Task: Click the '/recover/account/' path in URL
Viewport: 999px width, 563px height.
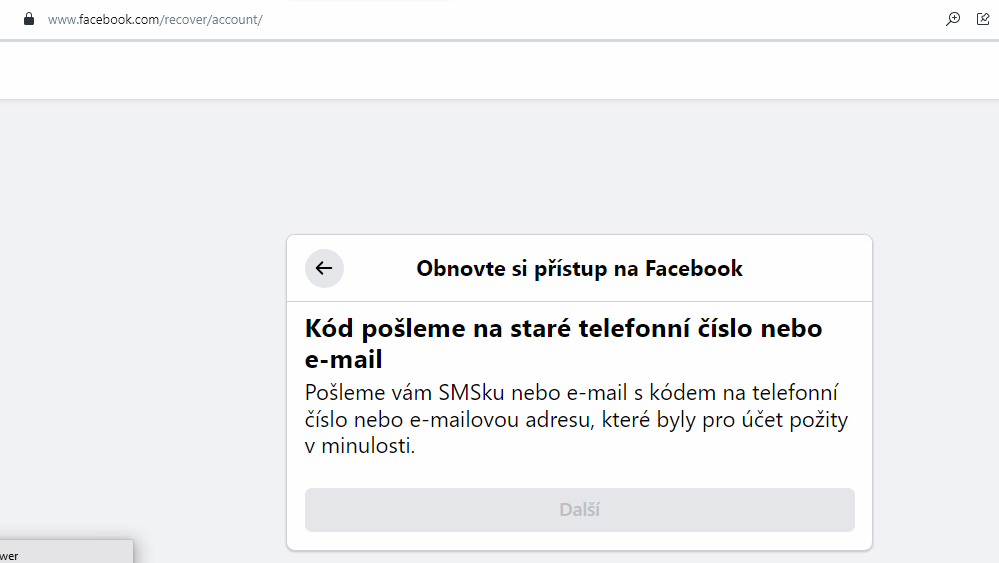Action: pos(211,20)
